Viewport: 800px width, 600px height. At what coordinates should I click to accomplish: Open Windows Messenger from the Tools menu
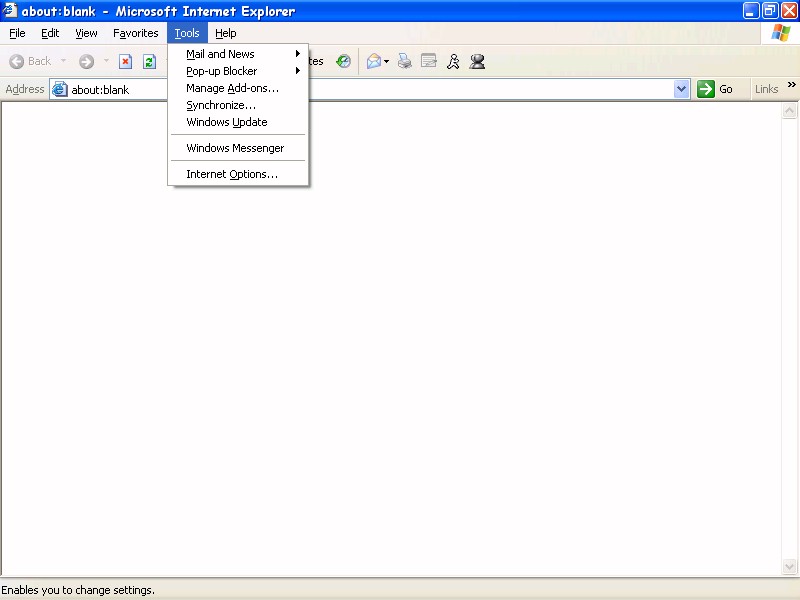click(x=238, y=148)
